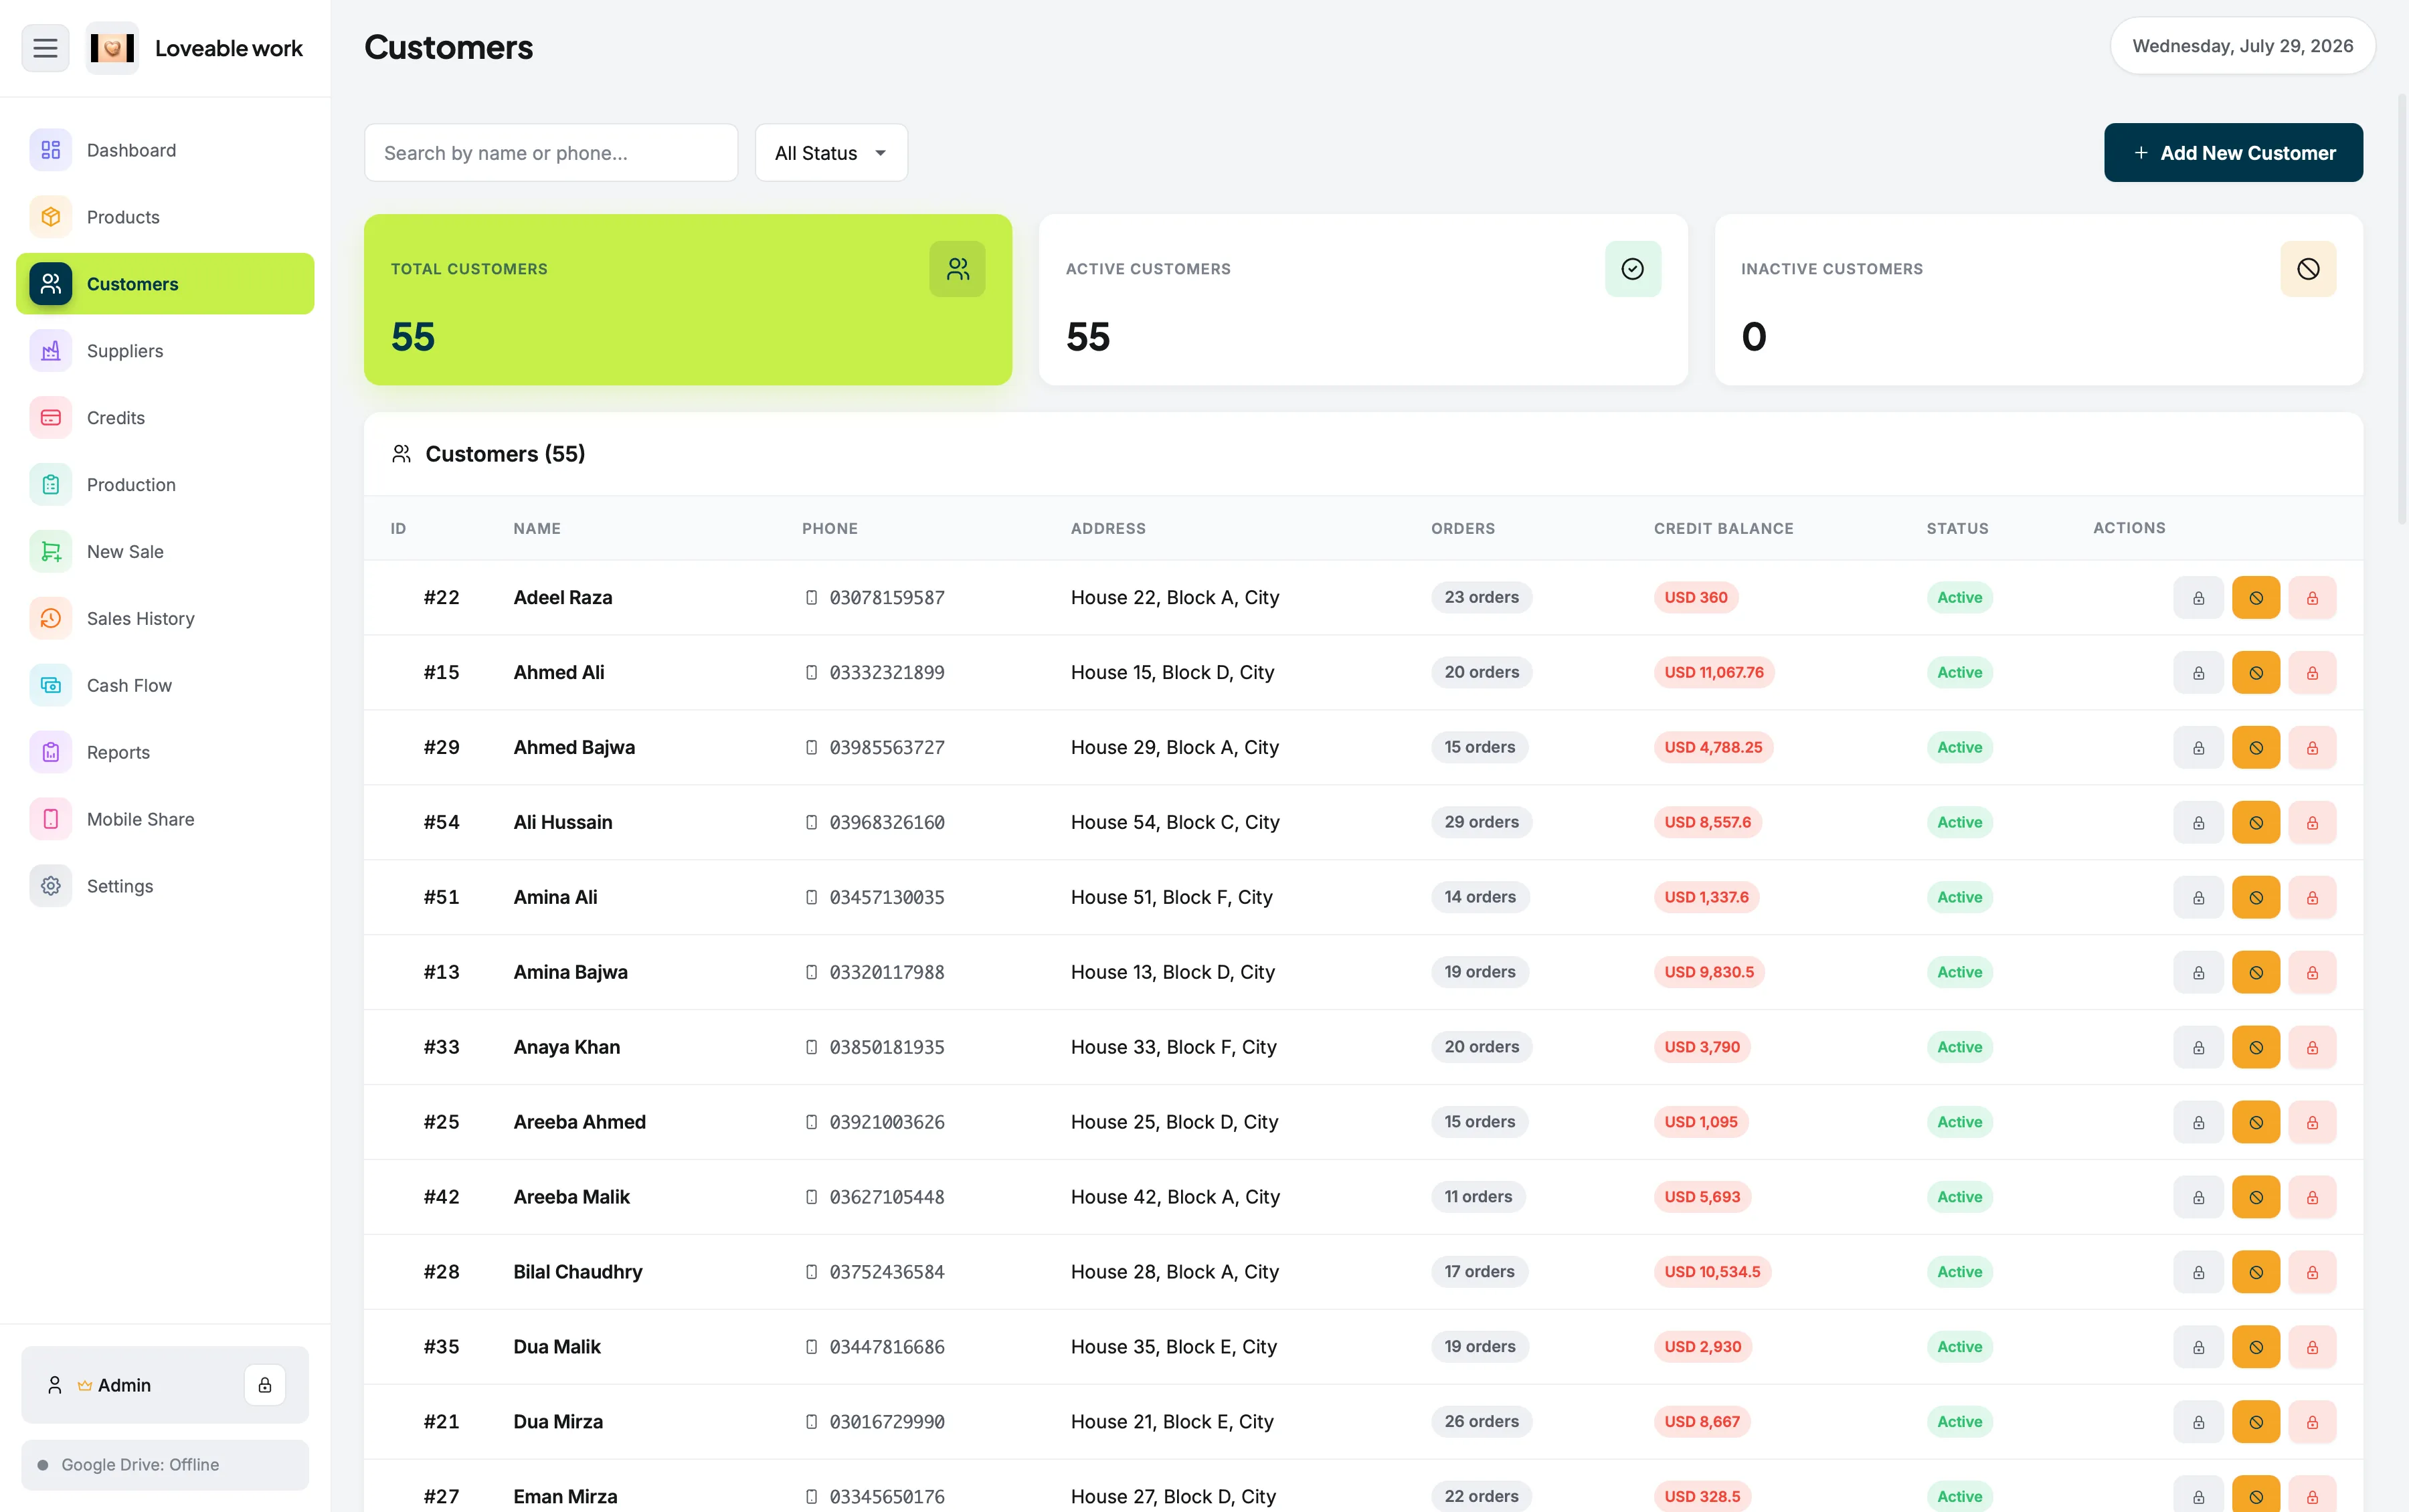Open the Dashboard page
Image resolution: width=2409 pixels, height=1512 pixels.
(x=165, y=150)
